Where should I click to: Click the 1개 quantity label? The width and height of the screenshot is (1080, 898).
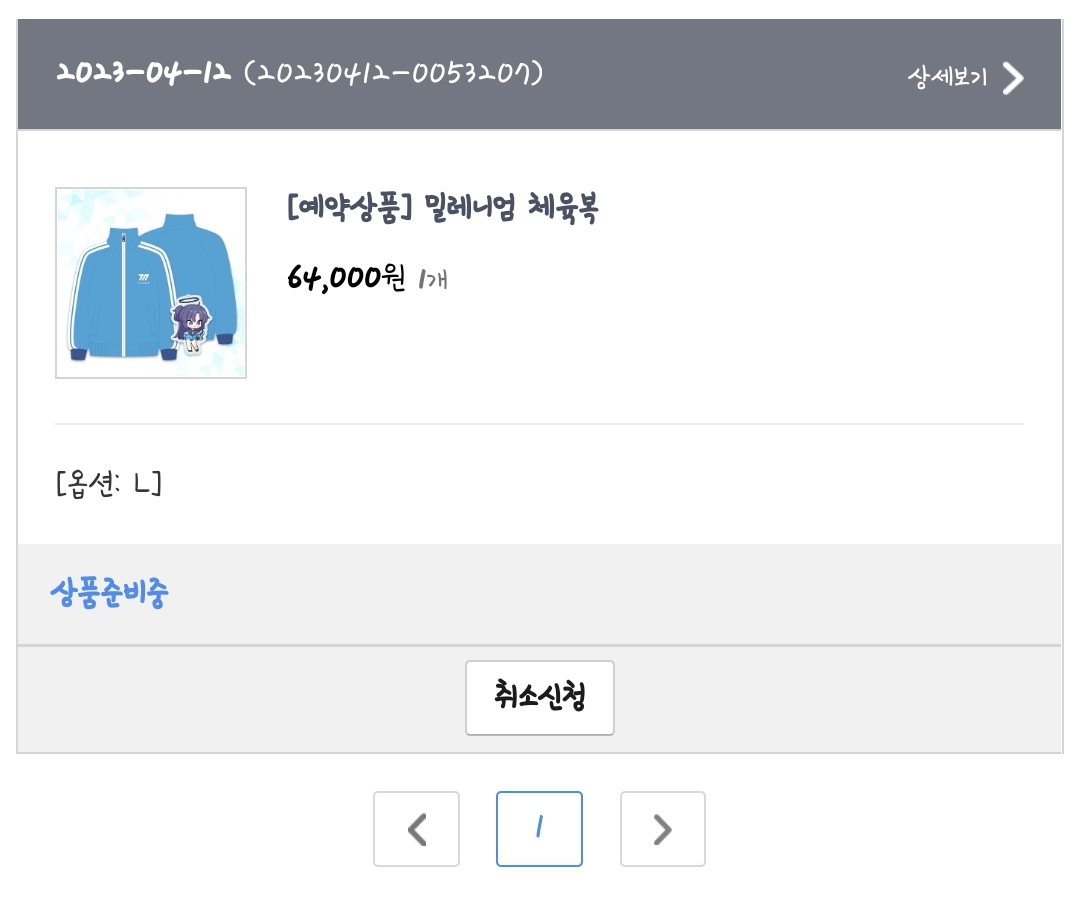tap(433, 278)
